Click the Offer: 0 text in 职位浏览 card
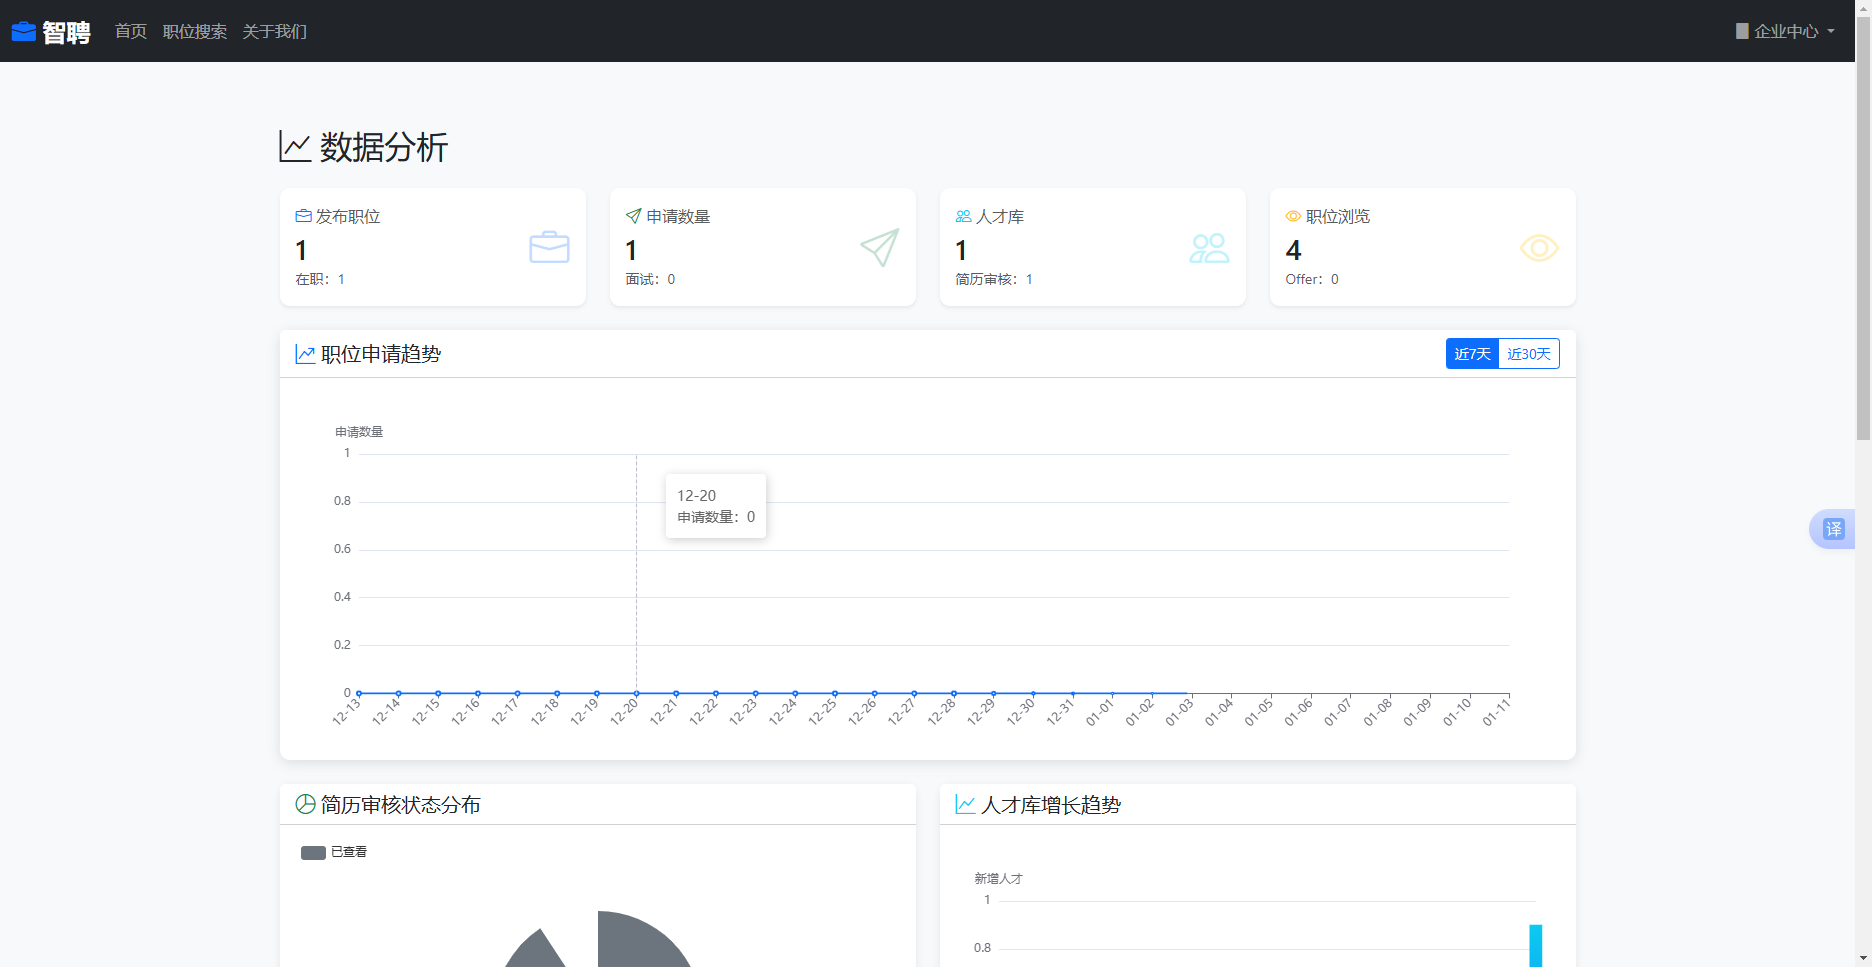The image size is (1872, 967). [x=1312, y=279]
